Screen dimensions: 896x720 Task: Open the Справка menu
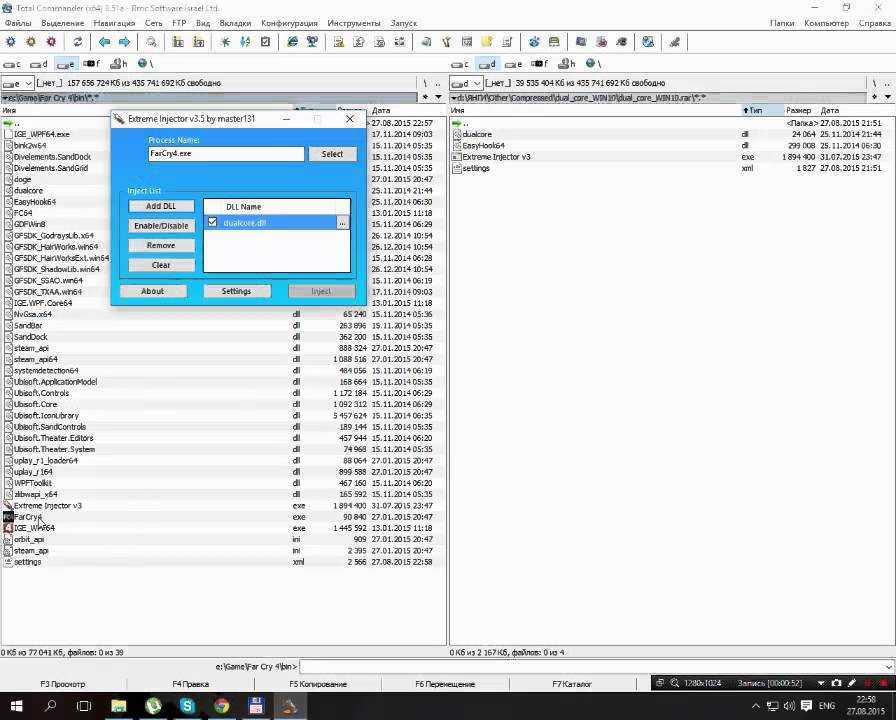(875, 23)
